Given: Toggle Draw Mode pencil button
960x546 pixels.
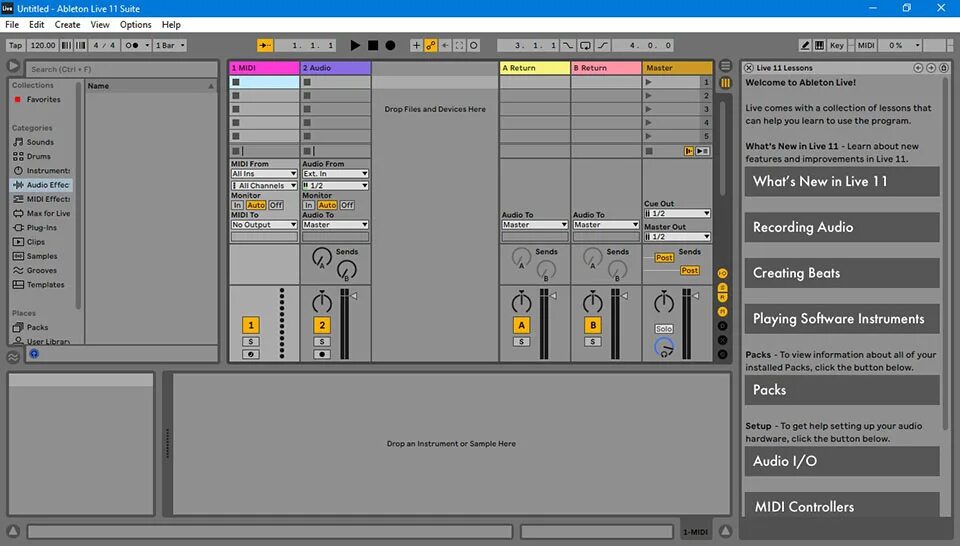Looking at the screenshot, I should tap(805, 45).
